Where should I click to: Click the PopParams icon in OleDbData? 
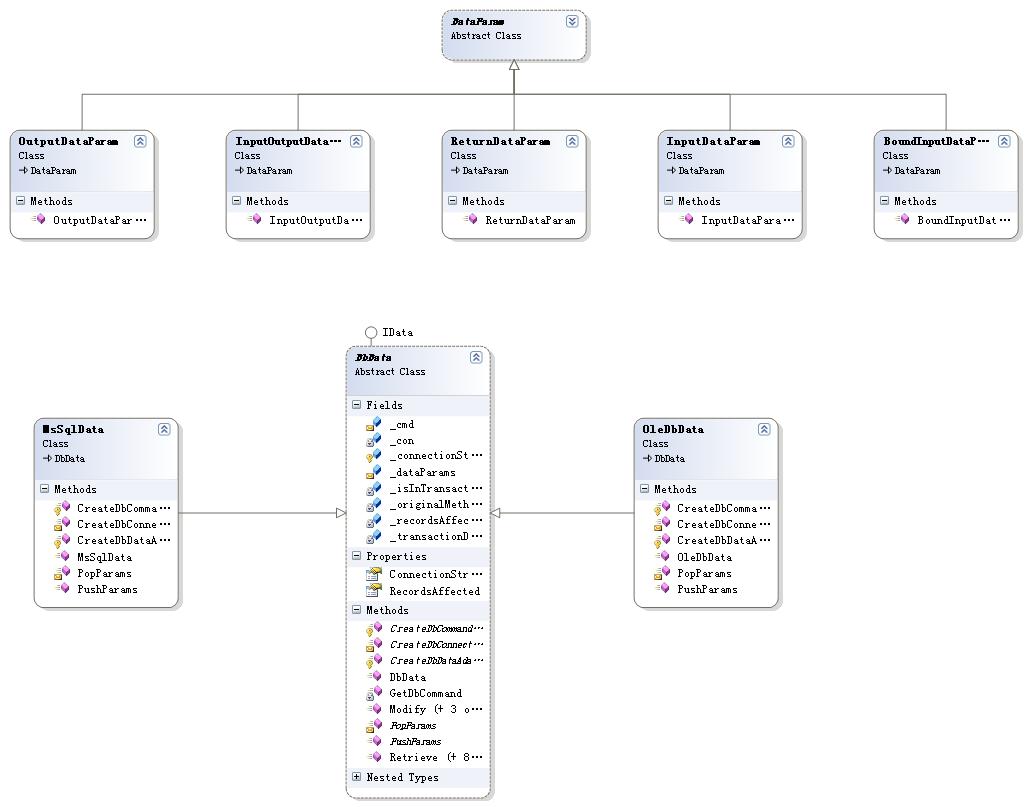[x=661, y=573]
